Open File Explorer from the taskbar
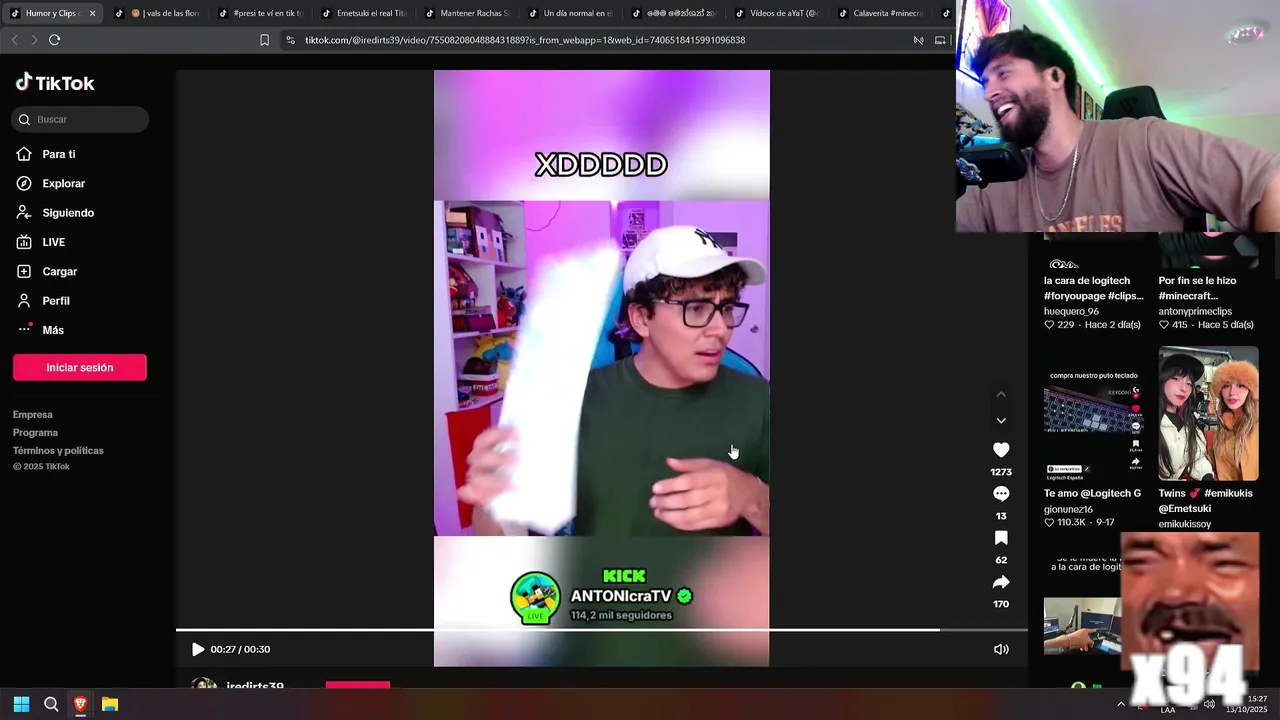 (110, 704)
